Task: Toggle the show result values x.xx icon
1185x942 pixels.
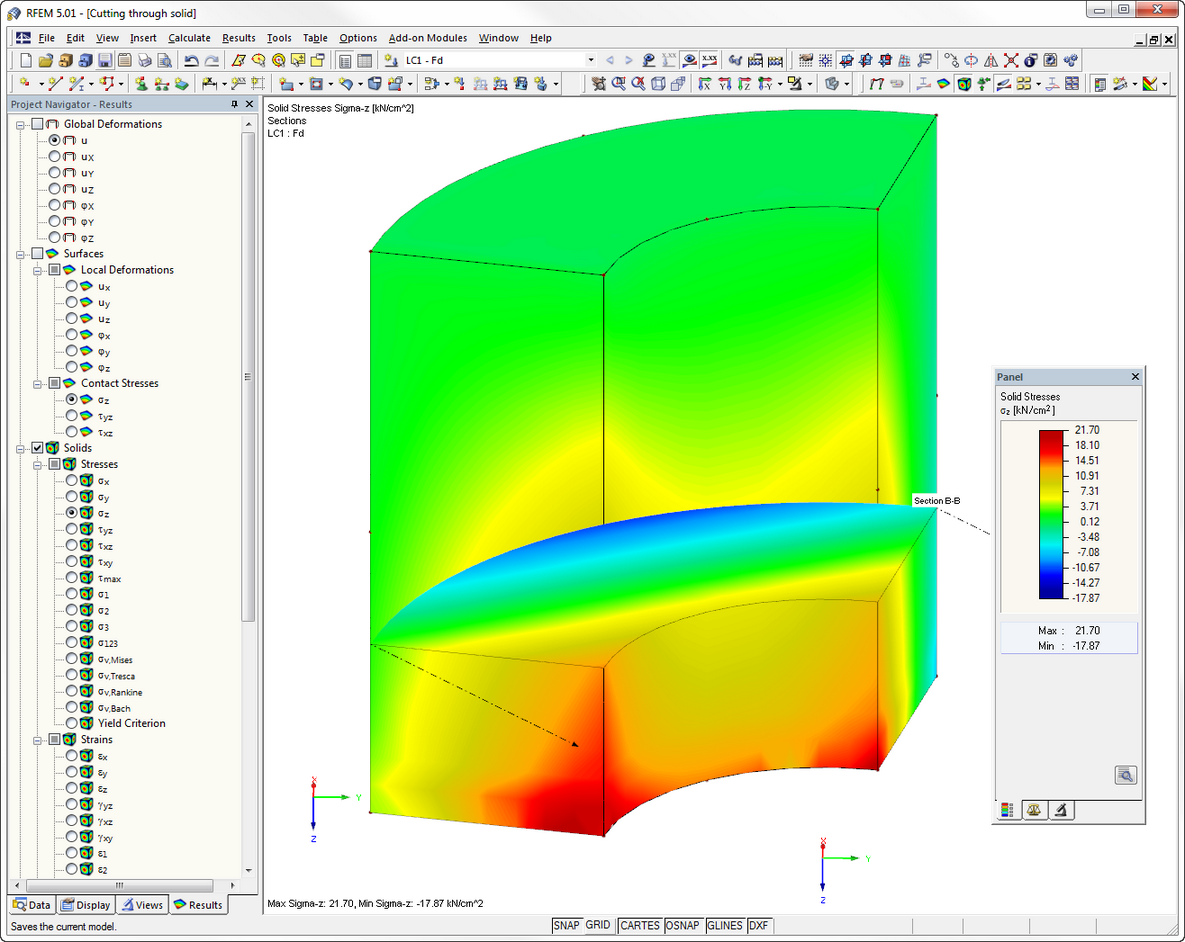Action: pos(709,60)
